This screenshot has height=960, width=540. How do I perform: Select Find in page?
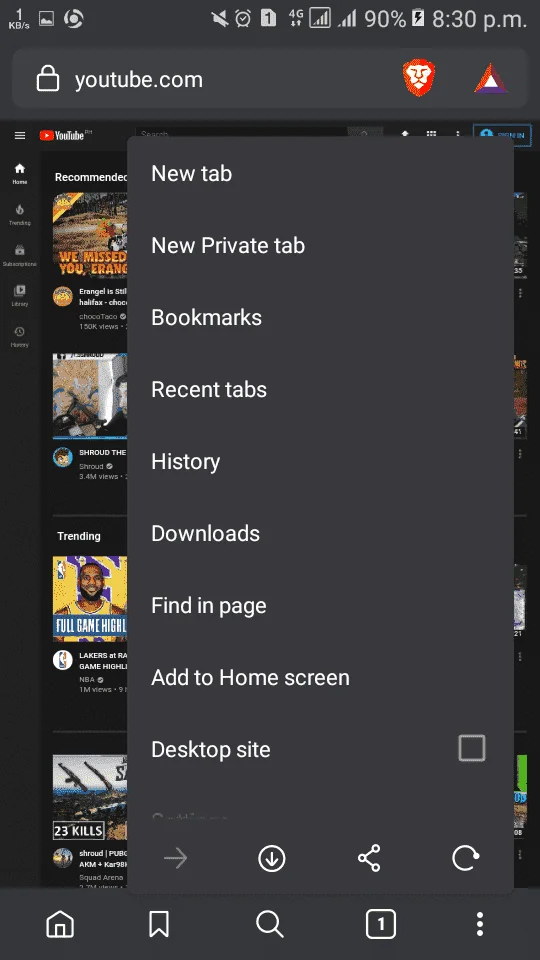320,606
